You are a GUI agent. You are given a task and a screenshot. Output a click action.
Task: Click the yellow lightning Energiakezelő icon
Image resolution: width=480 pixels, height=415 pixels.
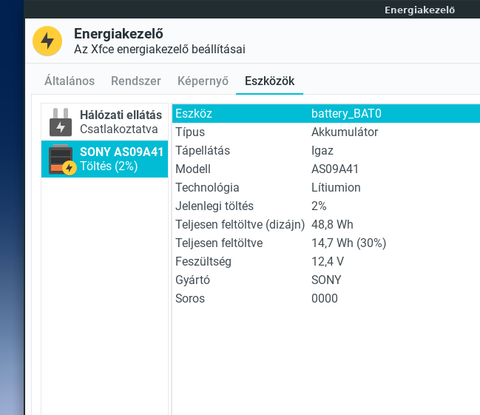coord(47,41)
